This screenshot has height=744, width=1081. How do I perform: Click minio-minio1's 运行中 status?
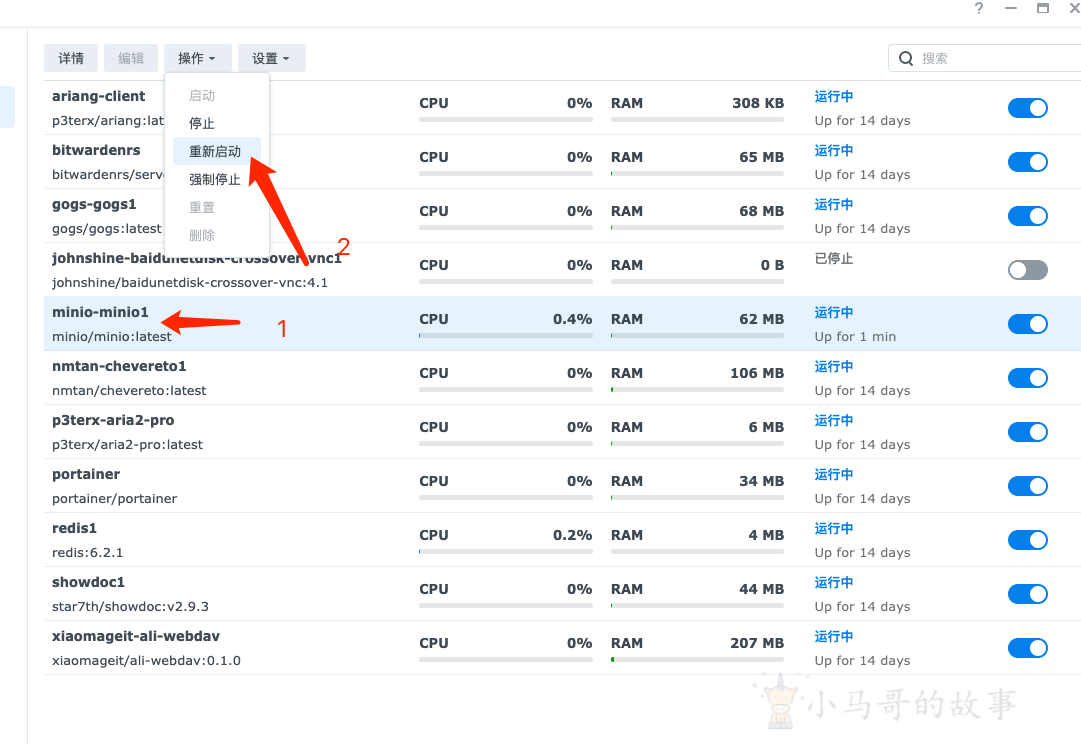(x=834, y=312)
